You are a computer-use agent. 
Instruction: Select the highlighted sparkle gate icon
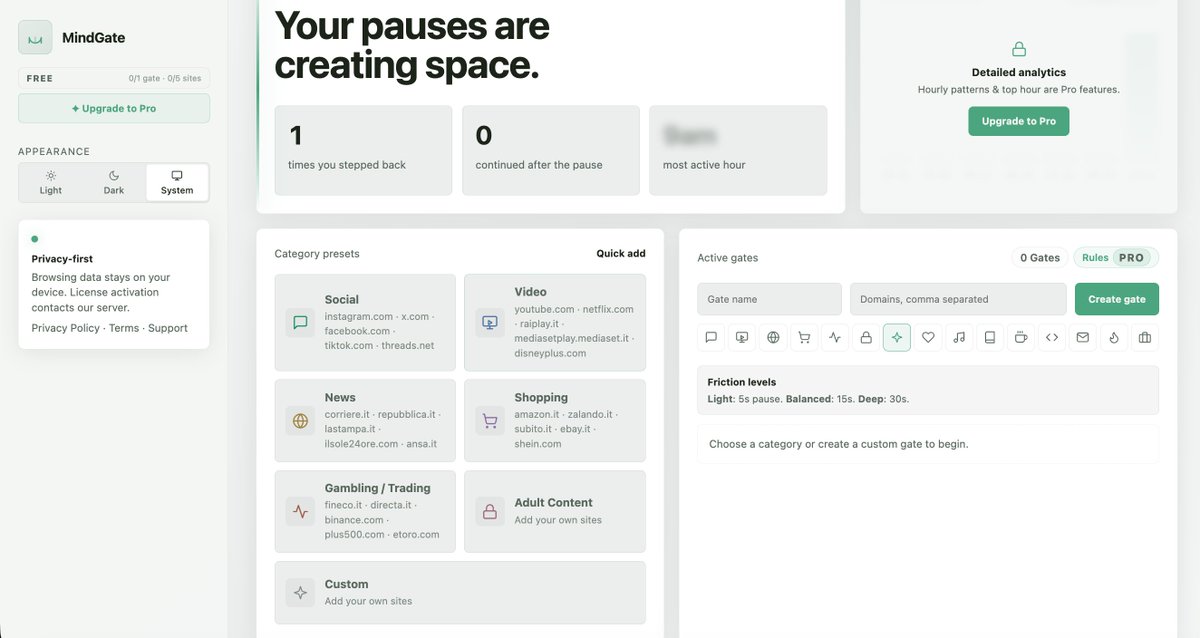point(897,338)
